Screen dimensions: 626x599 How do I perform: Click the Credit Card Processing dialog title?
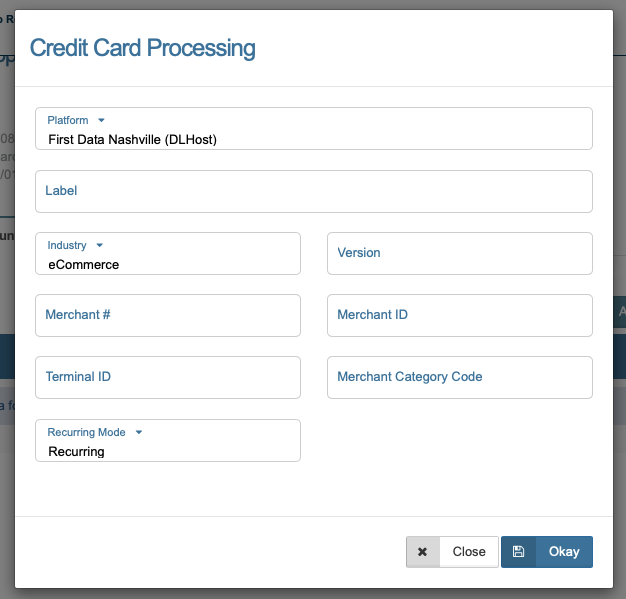pyautogui.click(x=142, y=48)
